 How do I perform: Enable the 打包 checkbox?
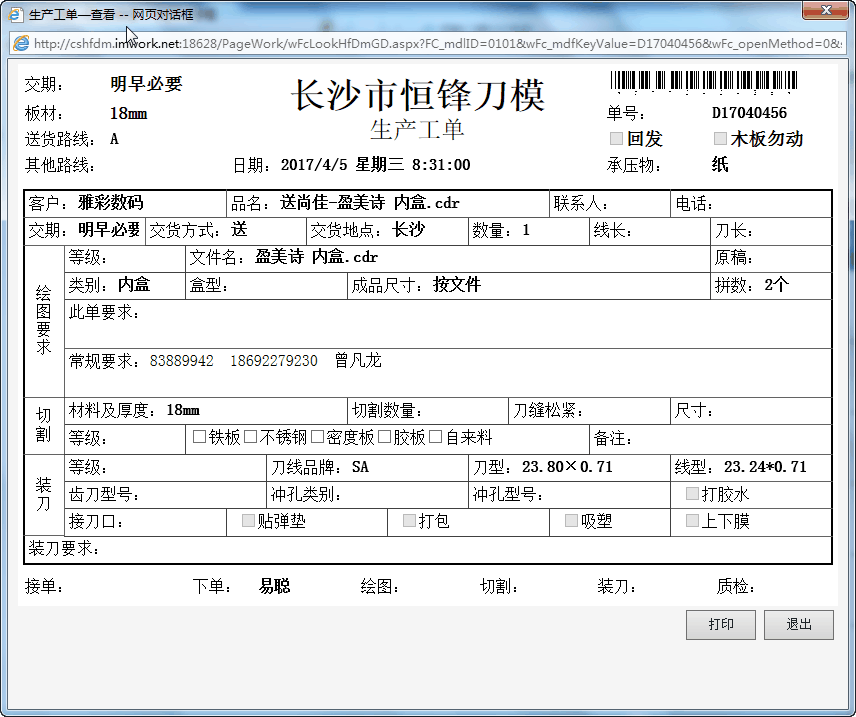(408, 521)
